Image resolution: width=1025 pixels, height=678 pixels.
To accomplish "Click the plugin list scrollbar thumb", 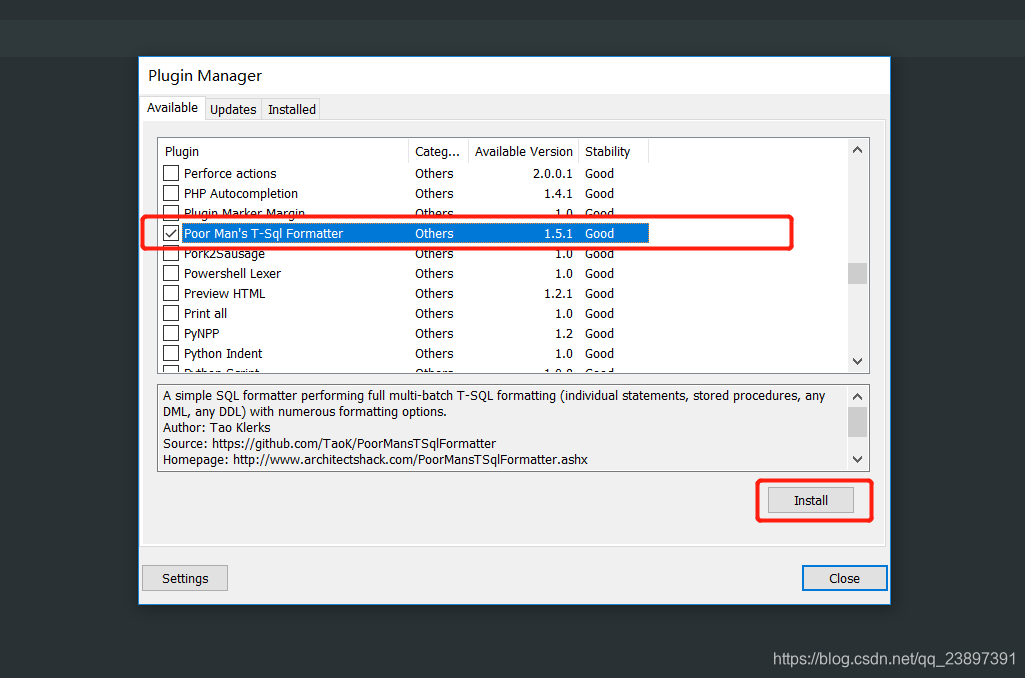I will (x=858, y=273).
